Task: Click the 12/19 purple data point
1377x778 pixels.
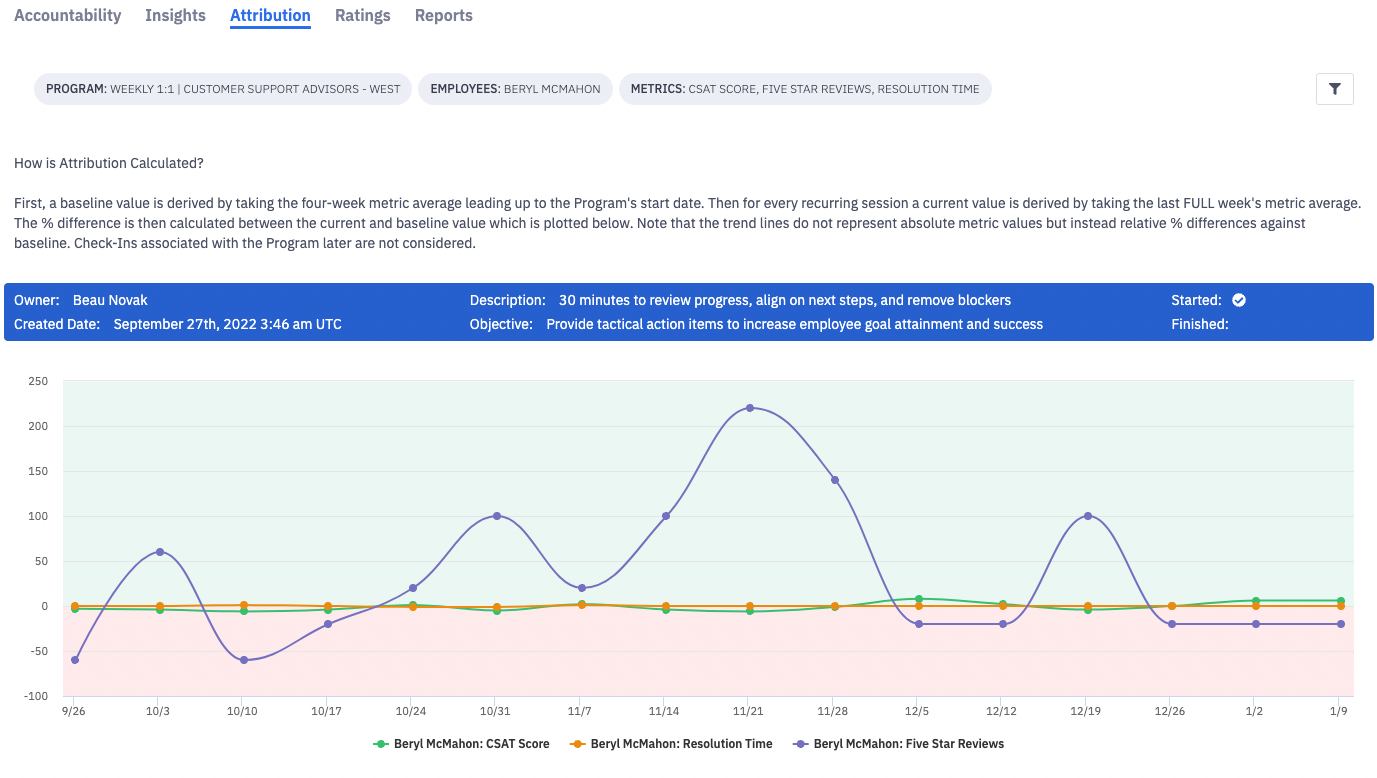Action: (x=1088, y=518)
